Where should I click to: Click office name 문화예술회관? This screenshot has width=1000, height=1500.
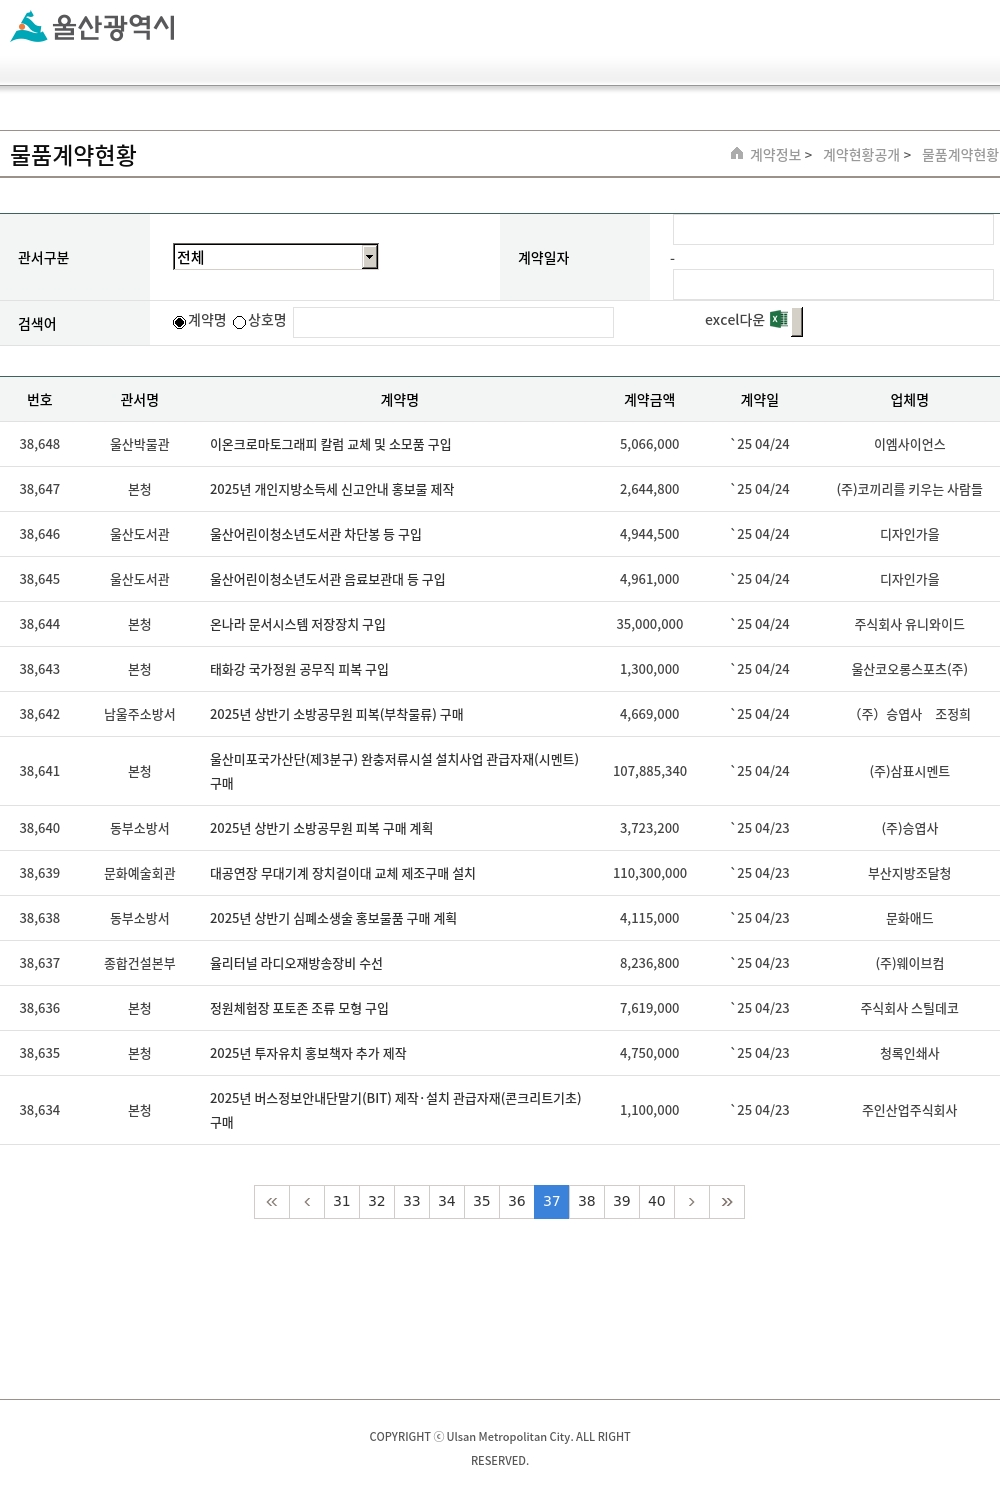[x=140, y=874]
